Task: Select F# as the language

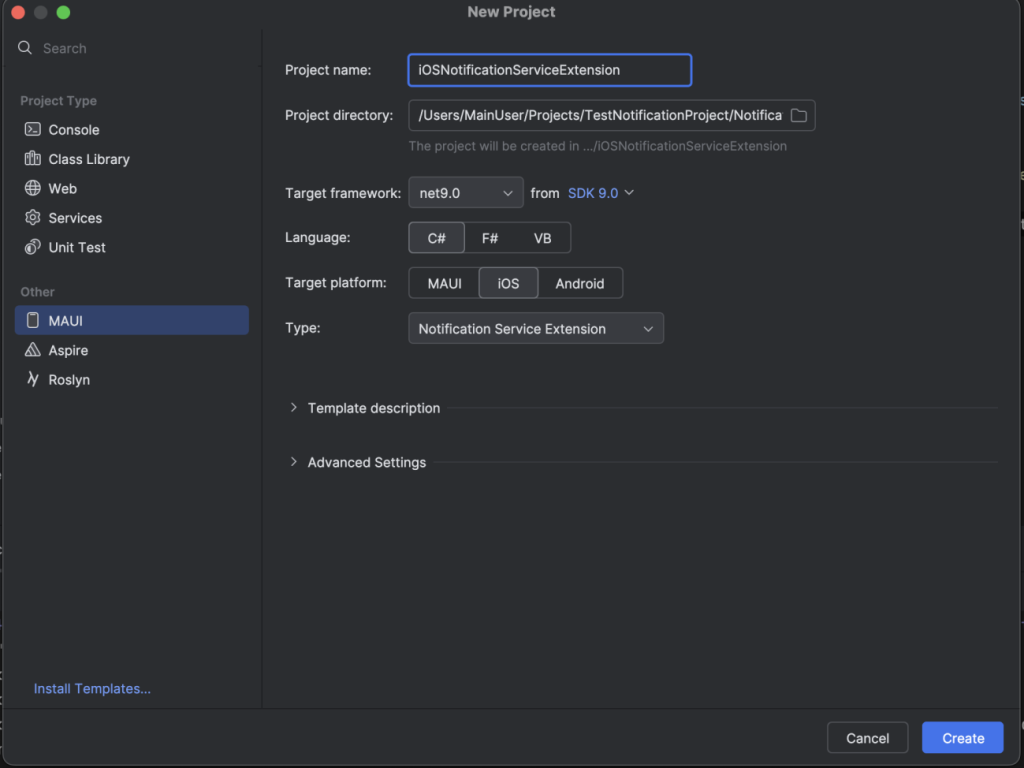Action: pyautogui.click(x=490, y=238)
